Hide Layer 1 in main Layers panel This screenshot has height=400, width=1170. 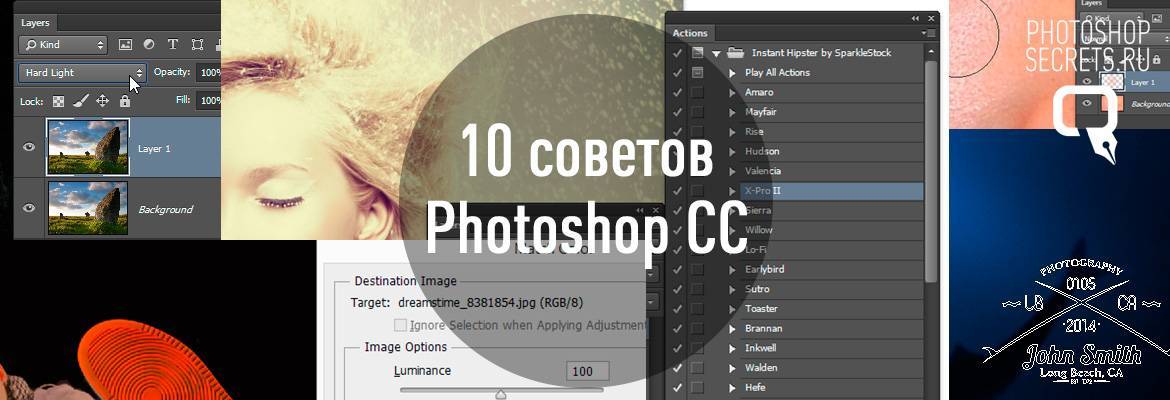coord(29,147)
